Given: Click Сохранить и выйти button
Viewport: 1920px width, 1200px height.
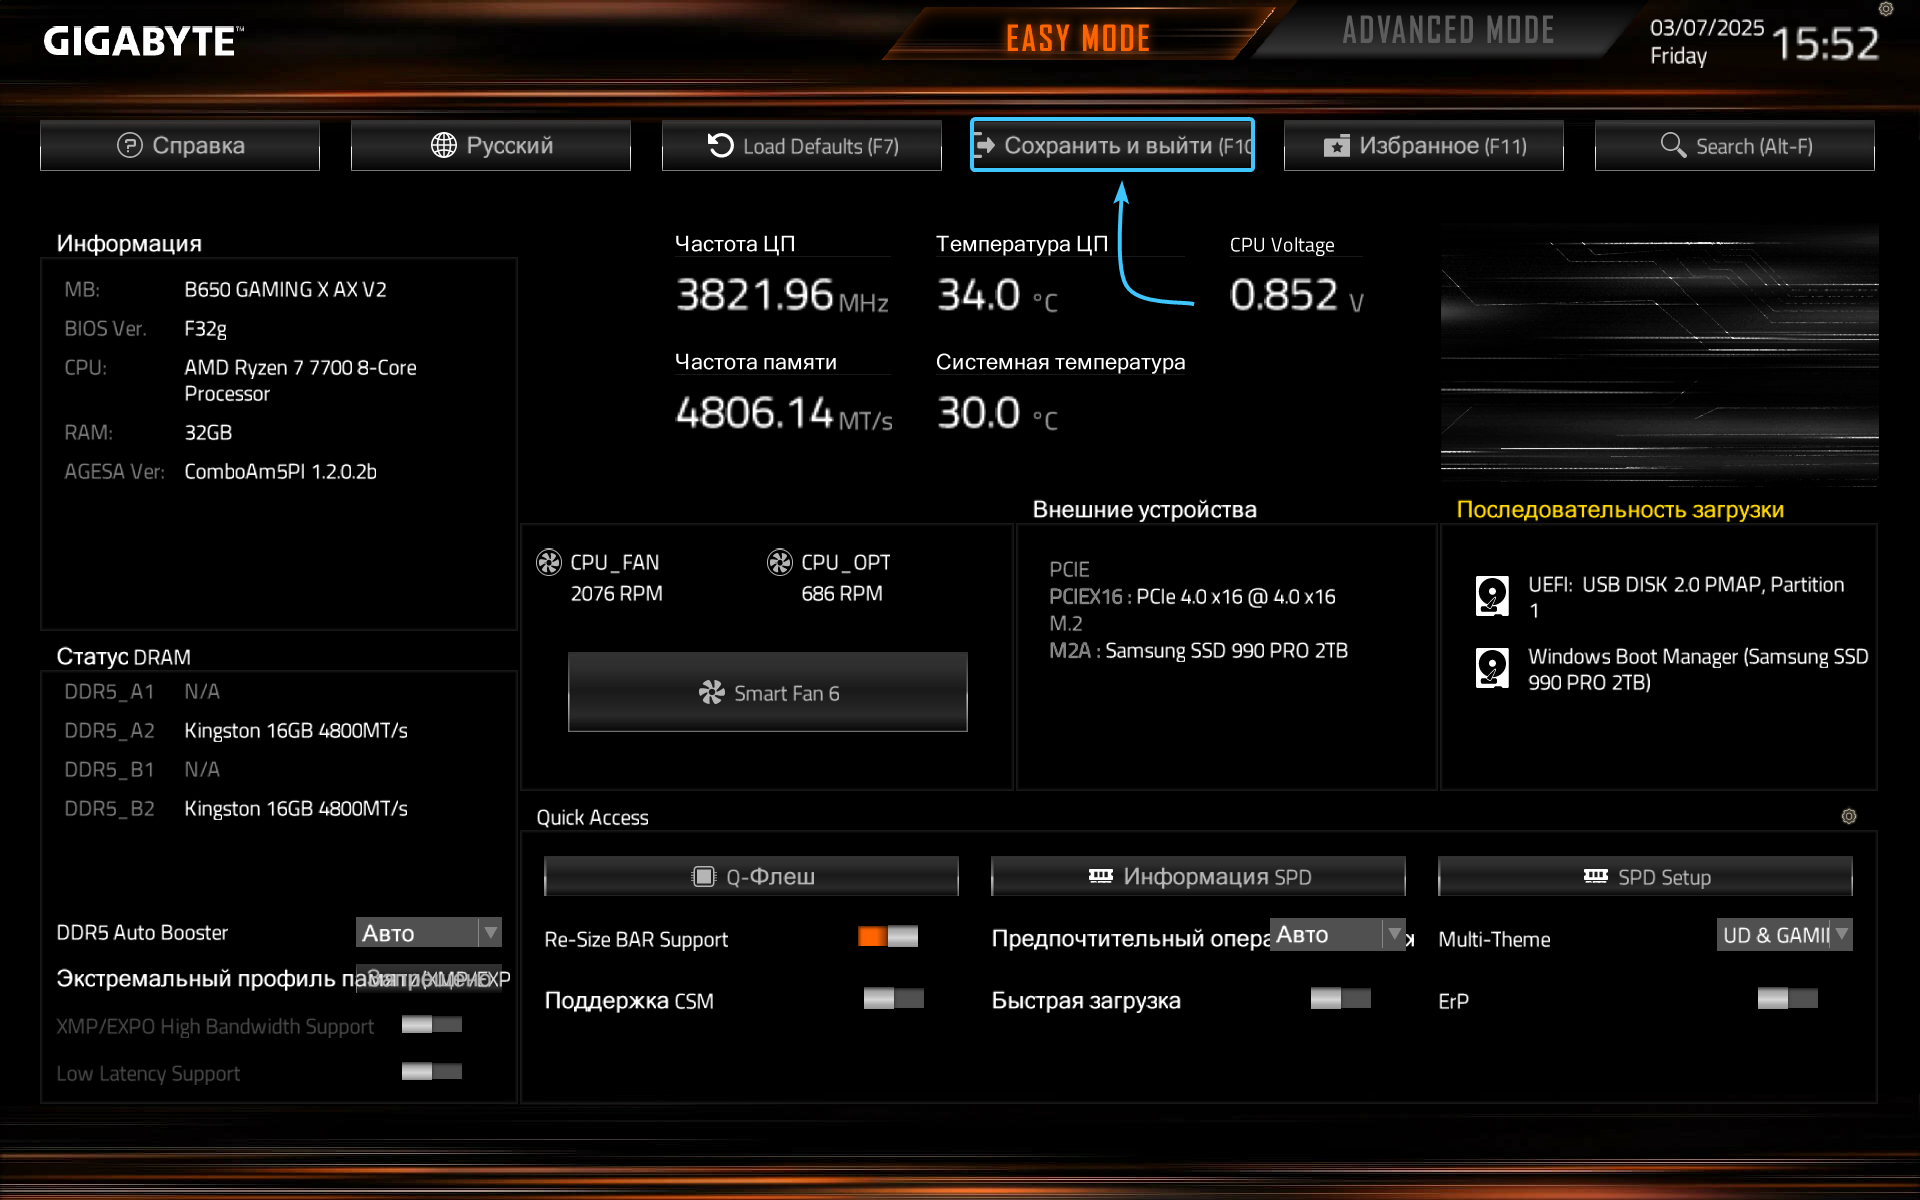Looking at the screenshot, I should pyautogui.click(x=1112, y=146).
